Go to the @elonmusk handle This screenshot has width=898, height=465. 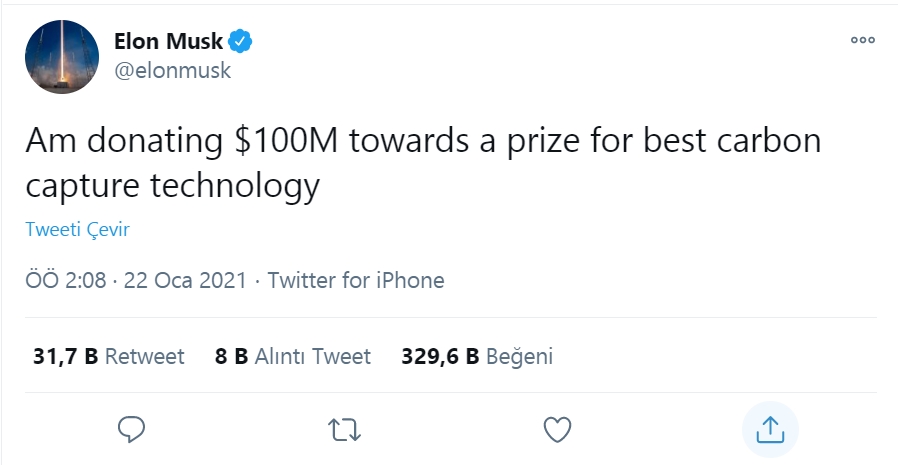point(173,70)
